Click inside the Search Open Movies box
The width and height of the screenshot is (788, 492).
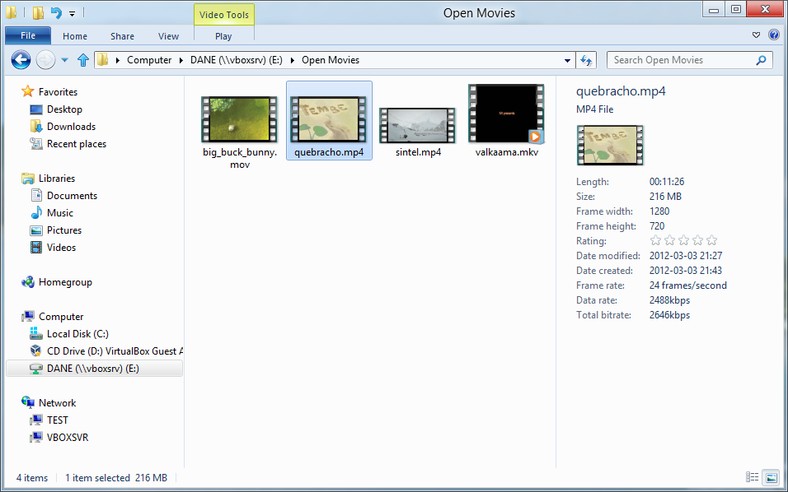(680, 60)
